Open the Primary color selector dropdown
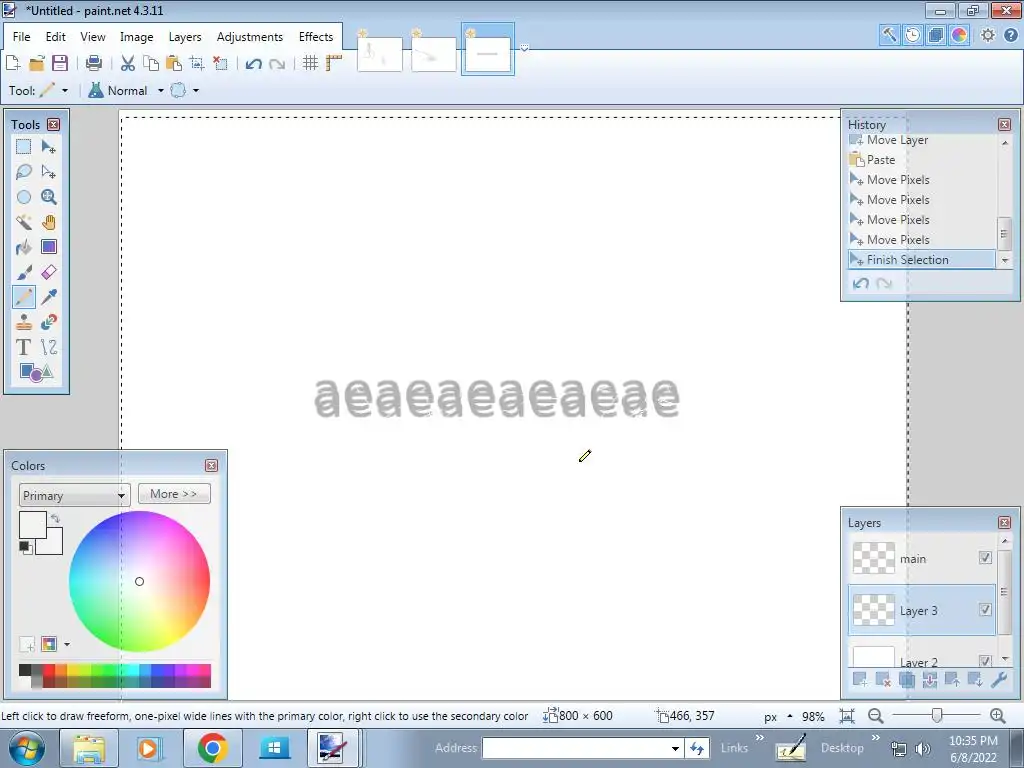This screenshot has height=768, width=1024. (74, 495)
